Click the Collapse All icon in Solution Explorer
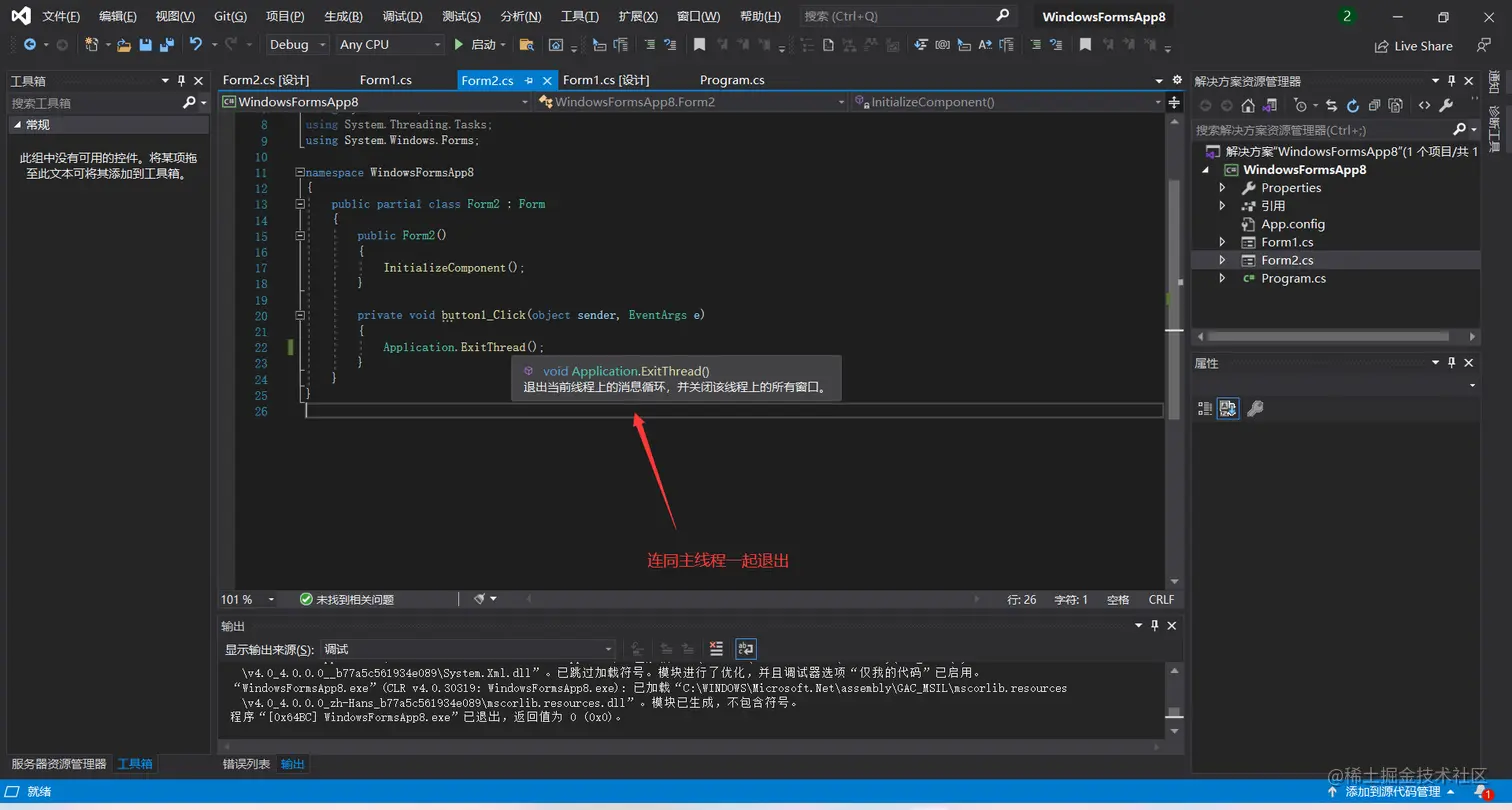Image resolution: width=1512 pixels, height=810 pixels. tap(1375, 105)
